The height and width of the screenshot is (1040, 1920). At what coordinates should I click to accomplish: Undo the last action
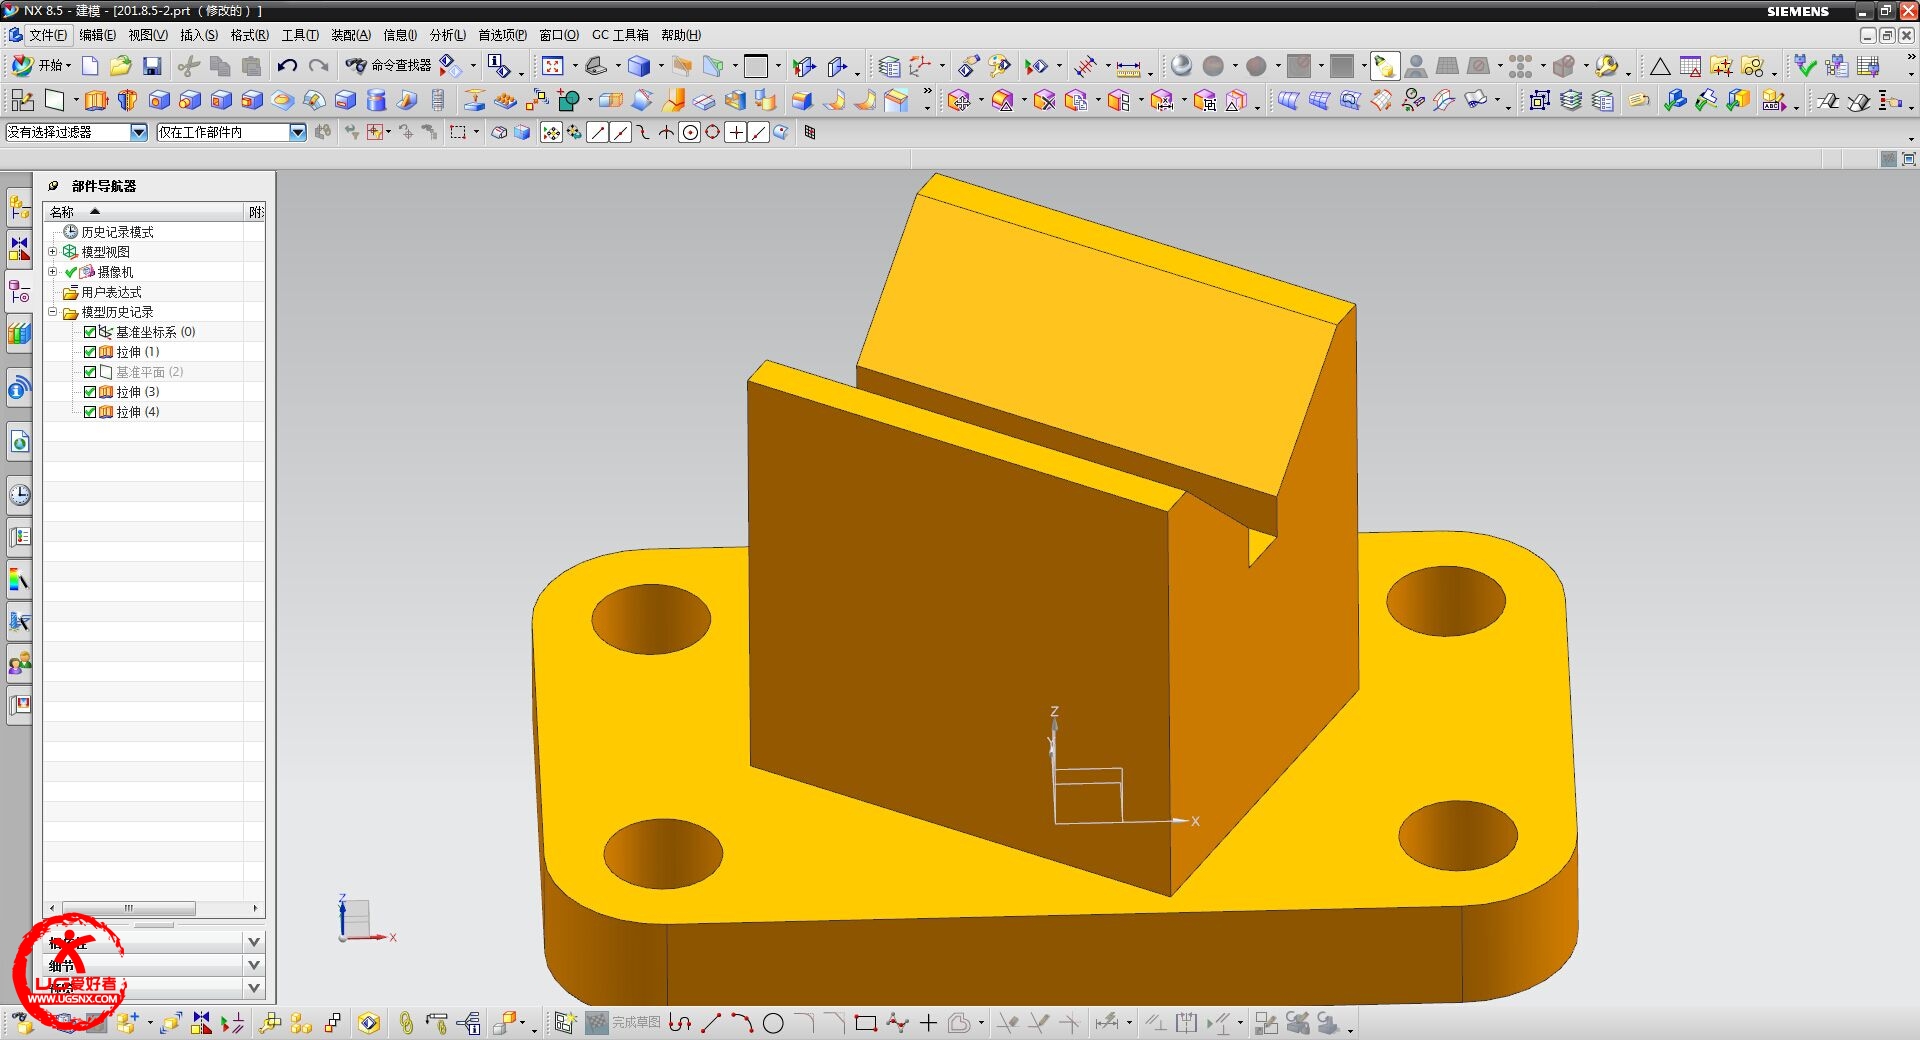[287, 66]
